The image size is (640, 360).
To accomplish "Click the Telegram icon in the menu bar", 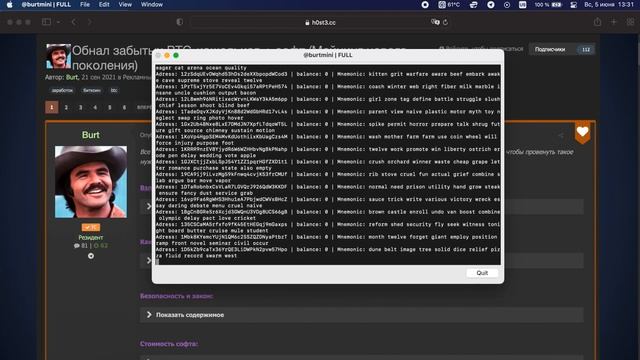I will coord(491,4).
